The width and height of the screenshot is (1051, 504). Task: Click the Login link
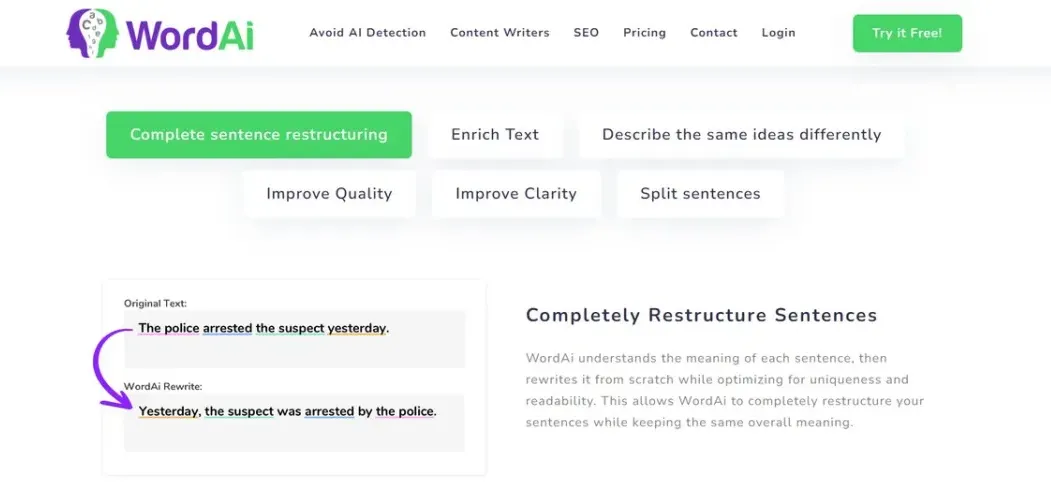(778, 33)
